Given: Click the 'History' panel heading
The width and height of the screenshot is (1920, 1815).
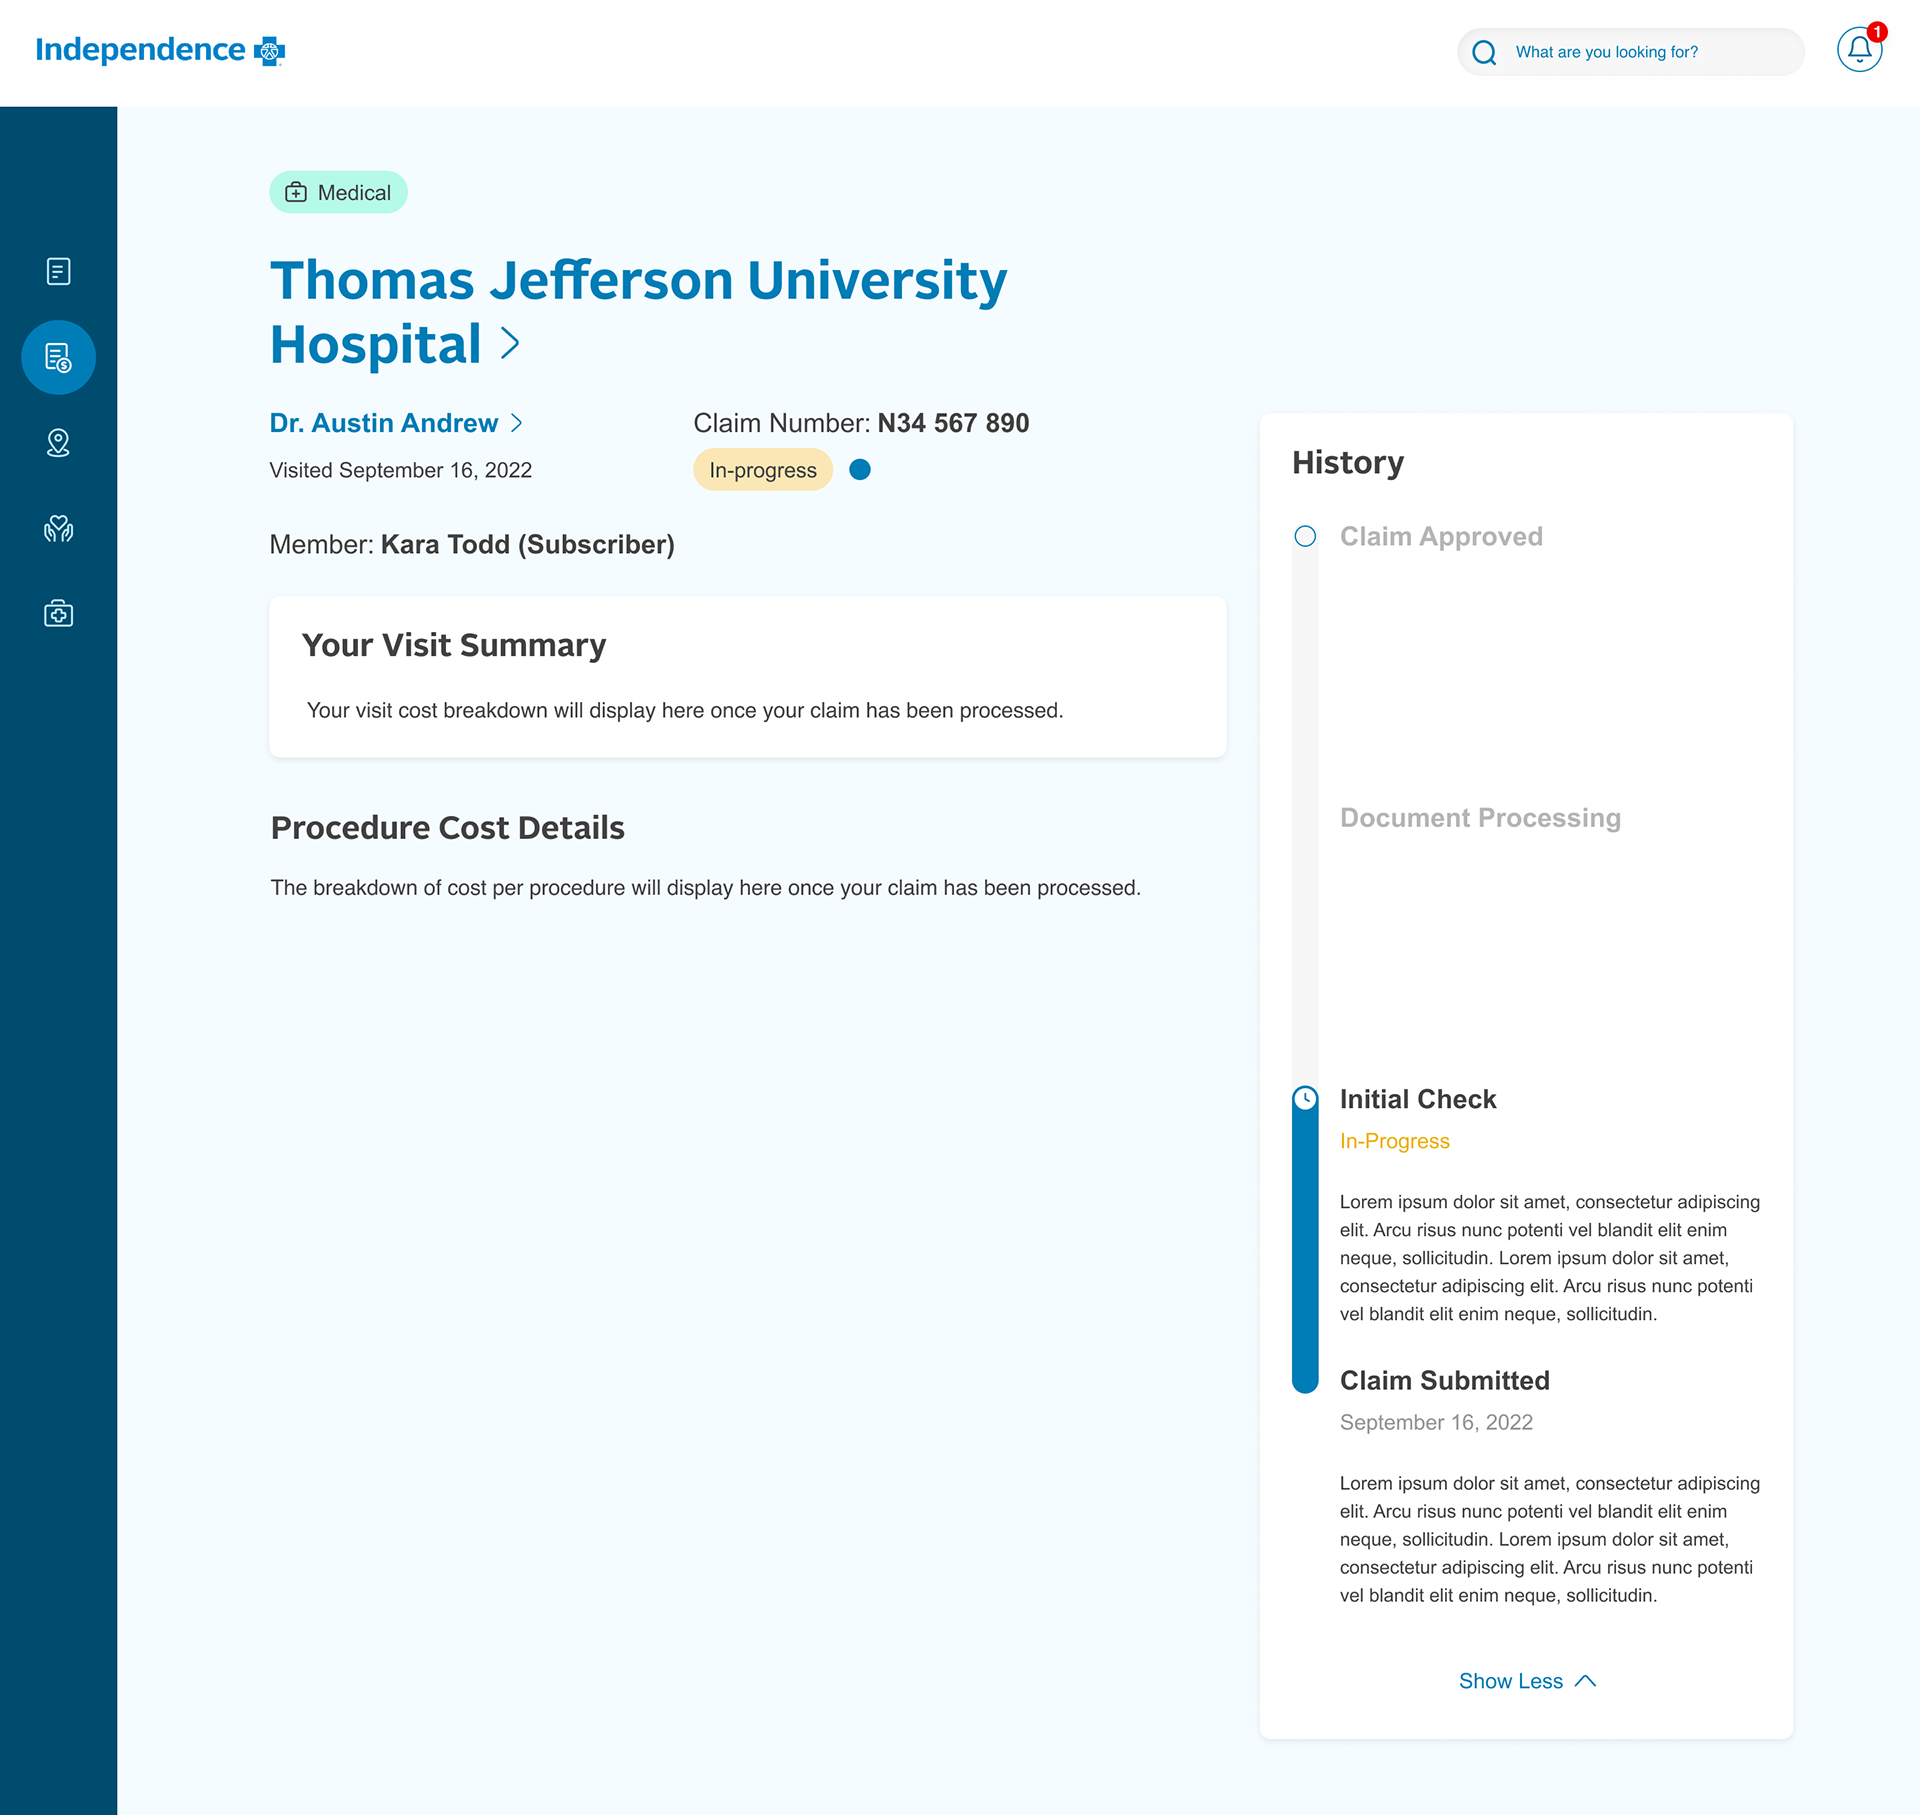Looking at the screenshot, I should [x=1348, y=462].
